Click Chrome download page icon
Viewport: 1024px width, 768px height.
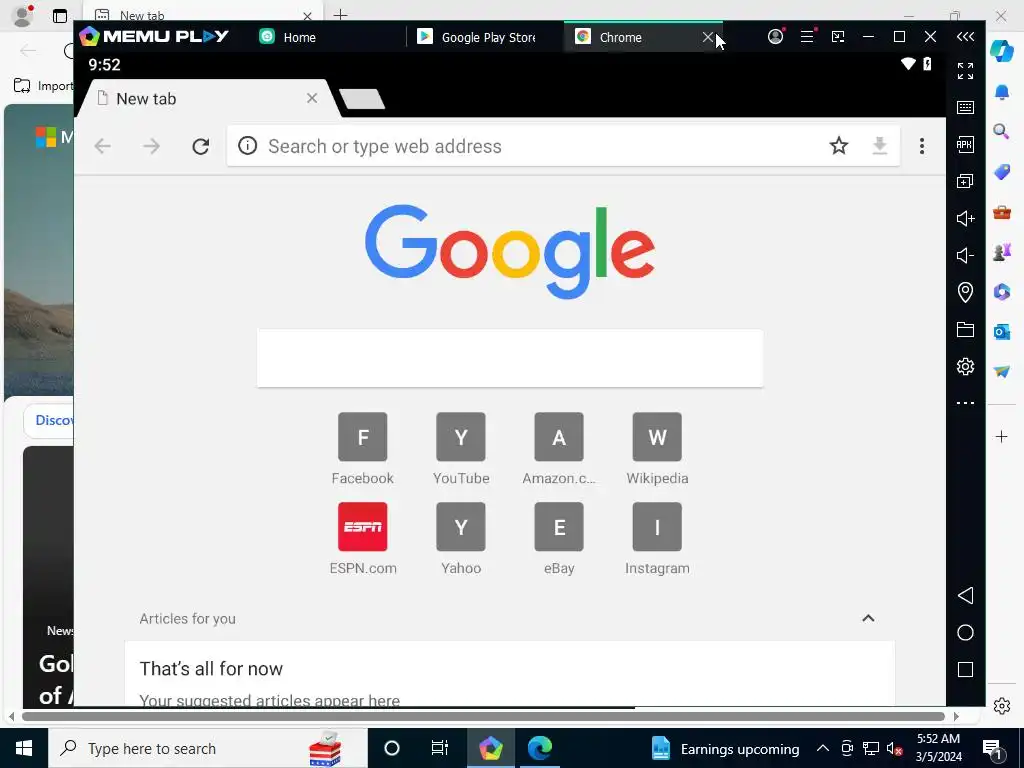(x=880, y=146)
